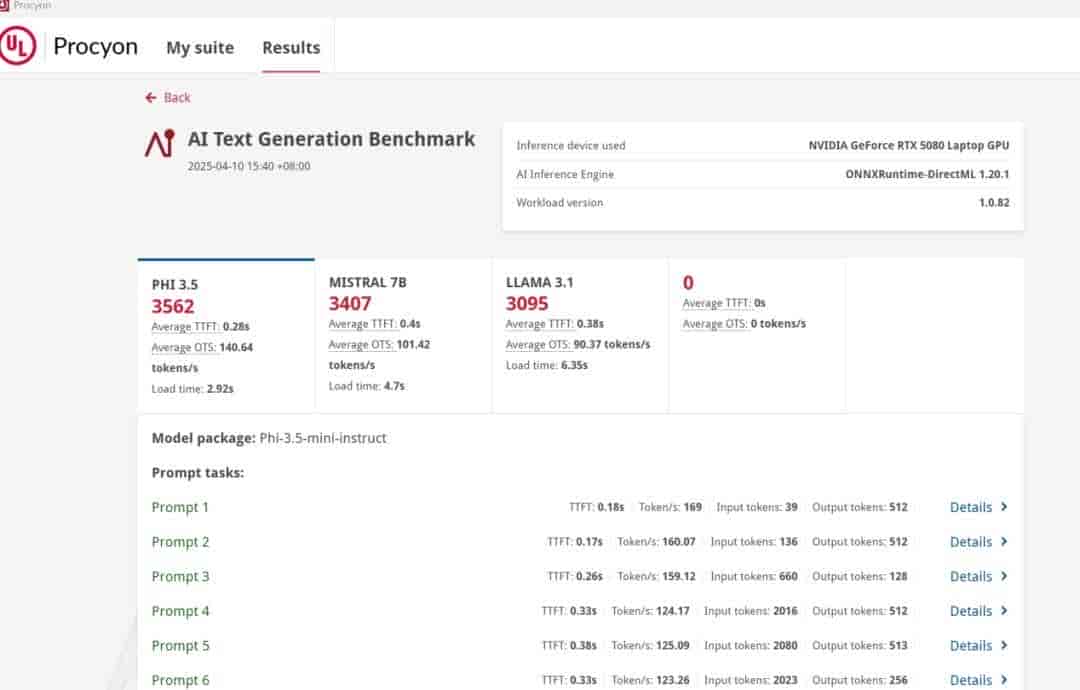The width and height of the screenshot is (1080, 690).
Task: Click NVIDIA GeForce RTX 5080 Laptop GPU value
Action: pos(908,145)
